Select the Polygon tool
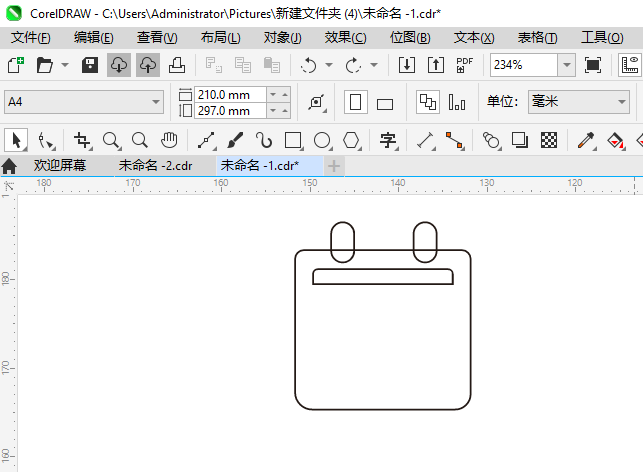Image resolution: width=643 pixels, height=472 pixels. coord(351,140)
